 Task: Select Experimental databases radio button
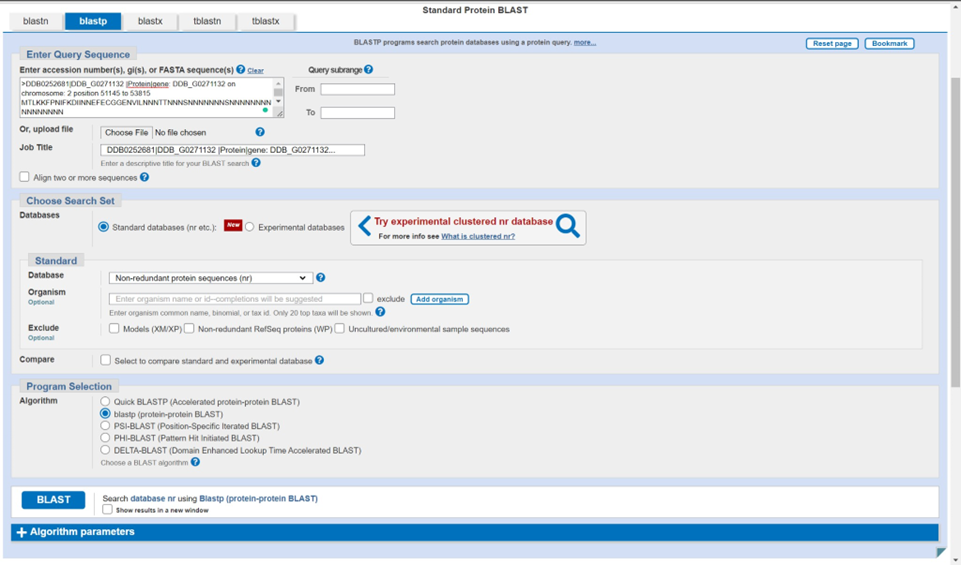coord(249,227)
